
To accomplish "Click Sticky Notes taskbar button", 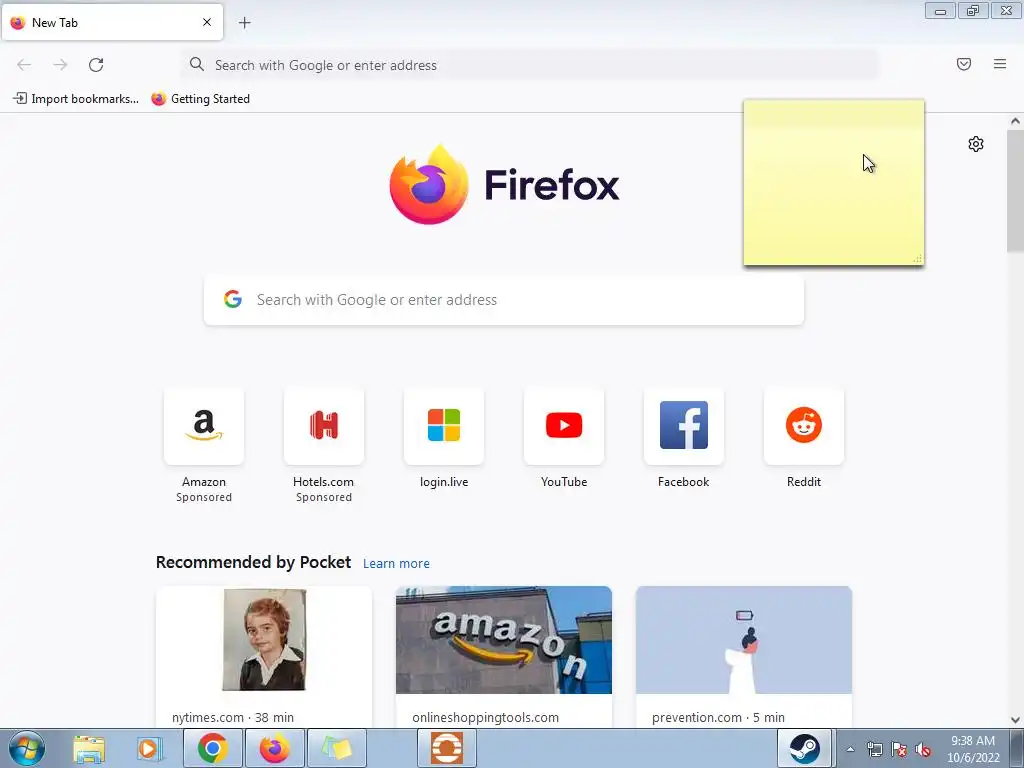I will pos(336,748).
